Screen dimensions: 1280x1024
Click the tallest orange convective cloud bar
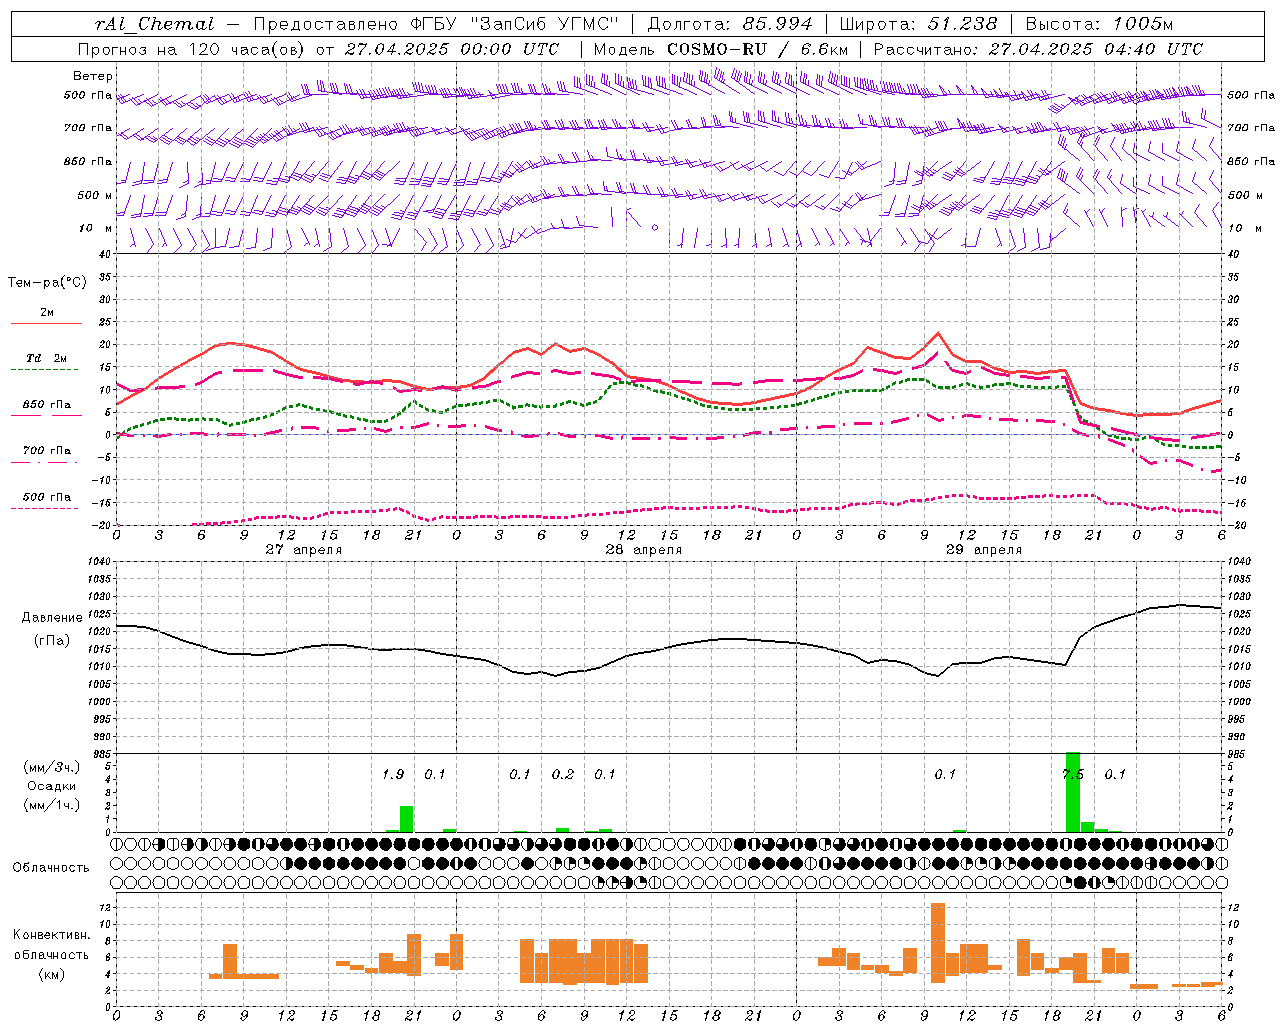938,943
